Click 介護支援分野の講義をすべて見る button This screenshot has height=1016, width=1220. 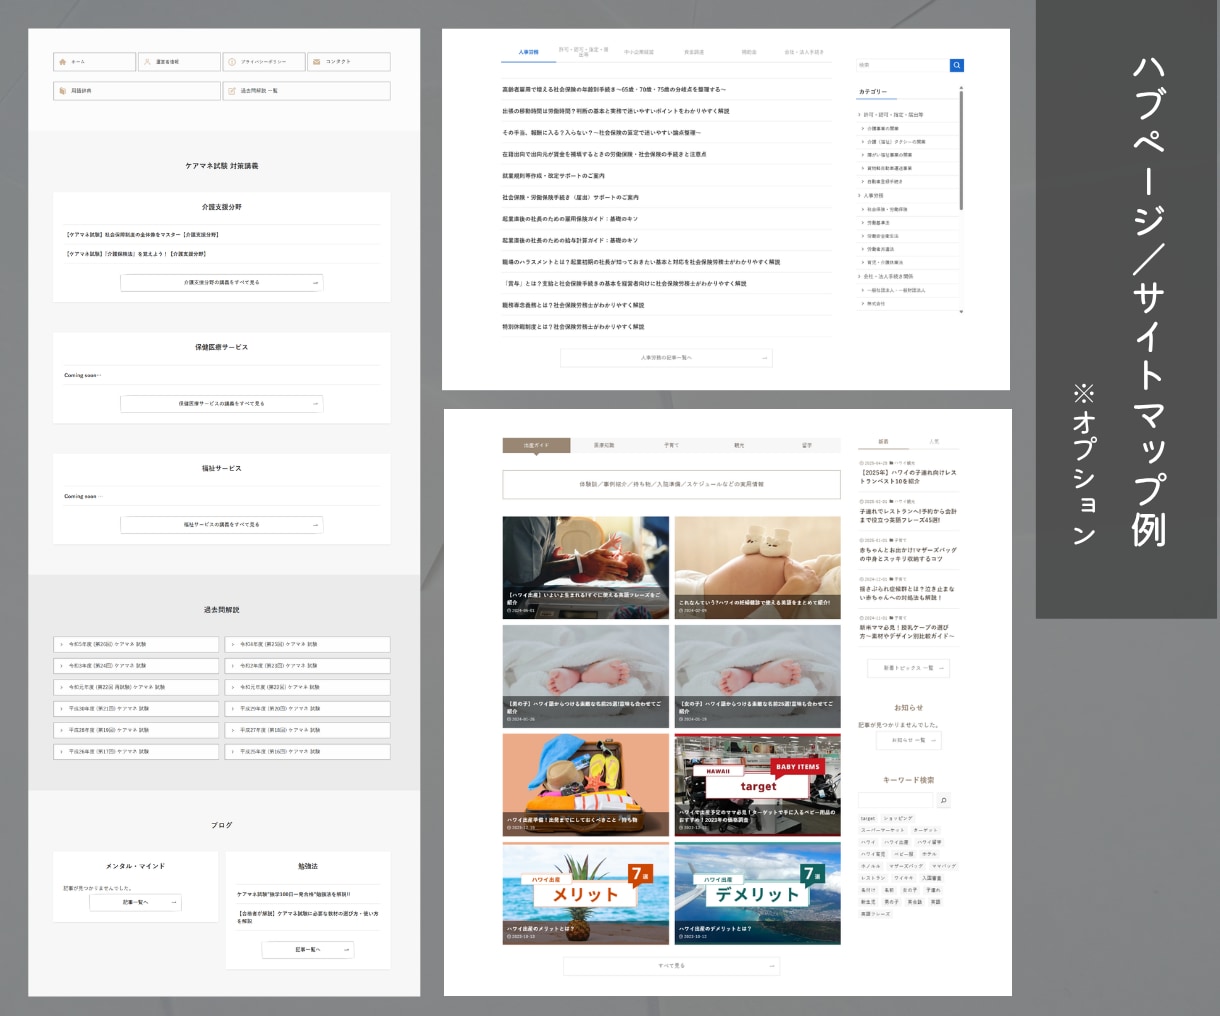[x=222, y=283]
